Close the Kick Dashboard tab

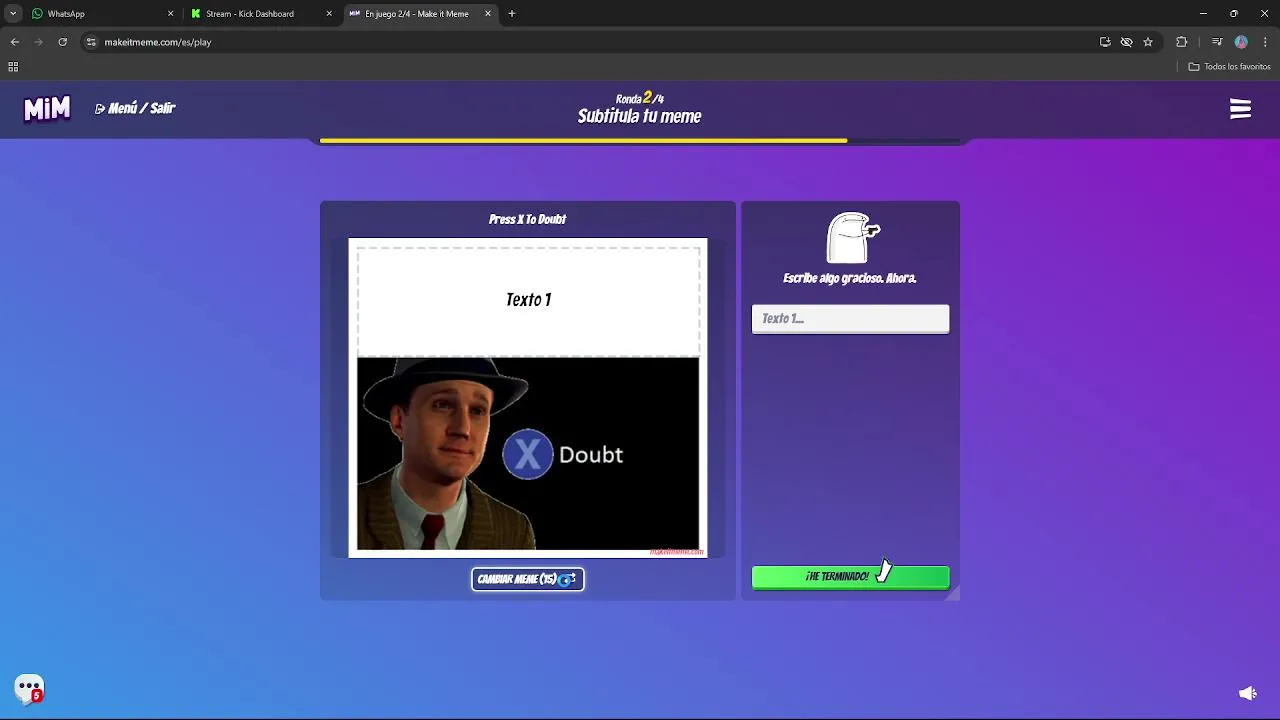pyautogui.click(x=329, y=14)
